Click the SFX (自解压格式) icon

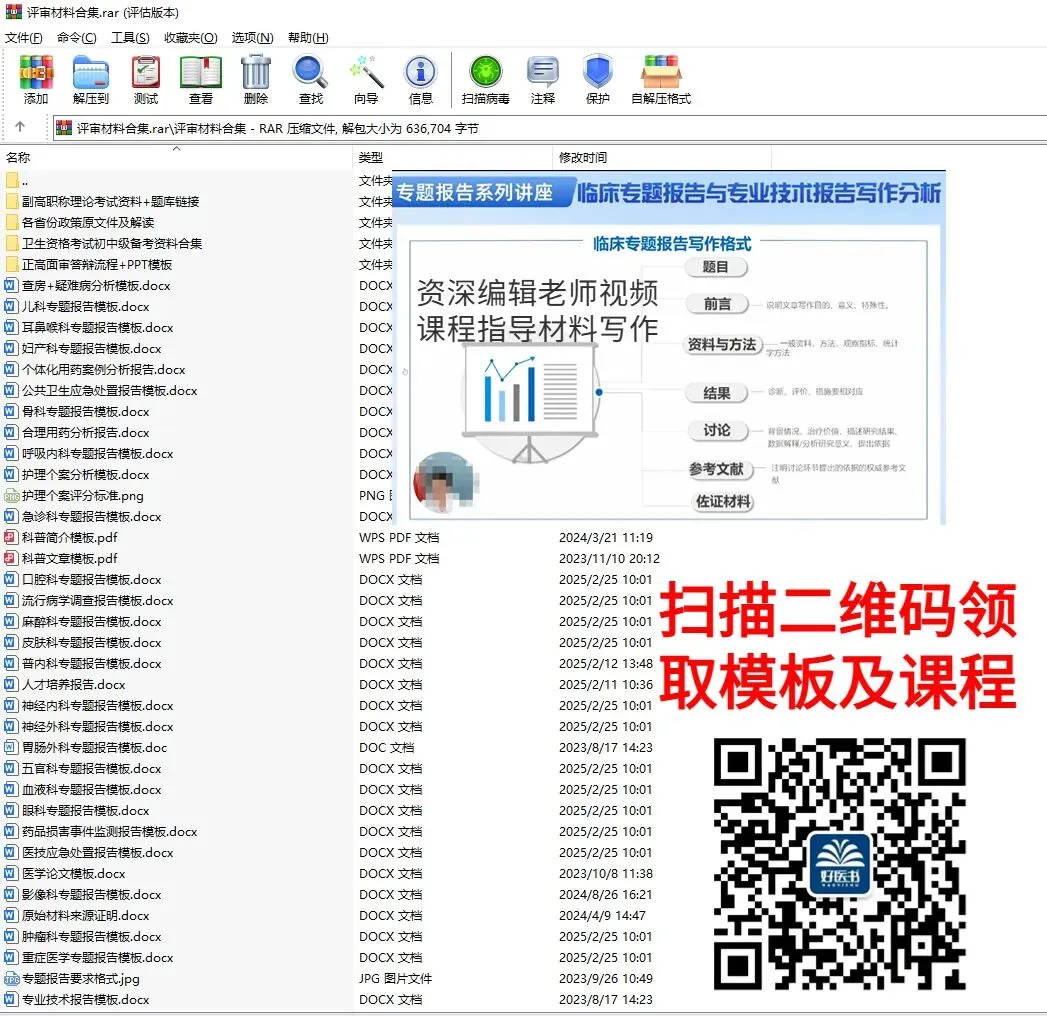pos(661,79)
